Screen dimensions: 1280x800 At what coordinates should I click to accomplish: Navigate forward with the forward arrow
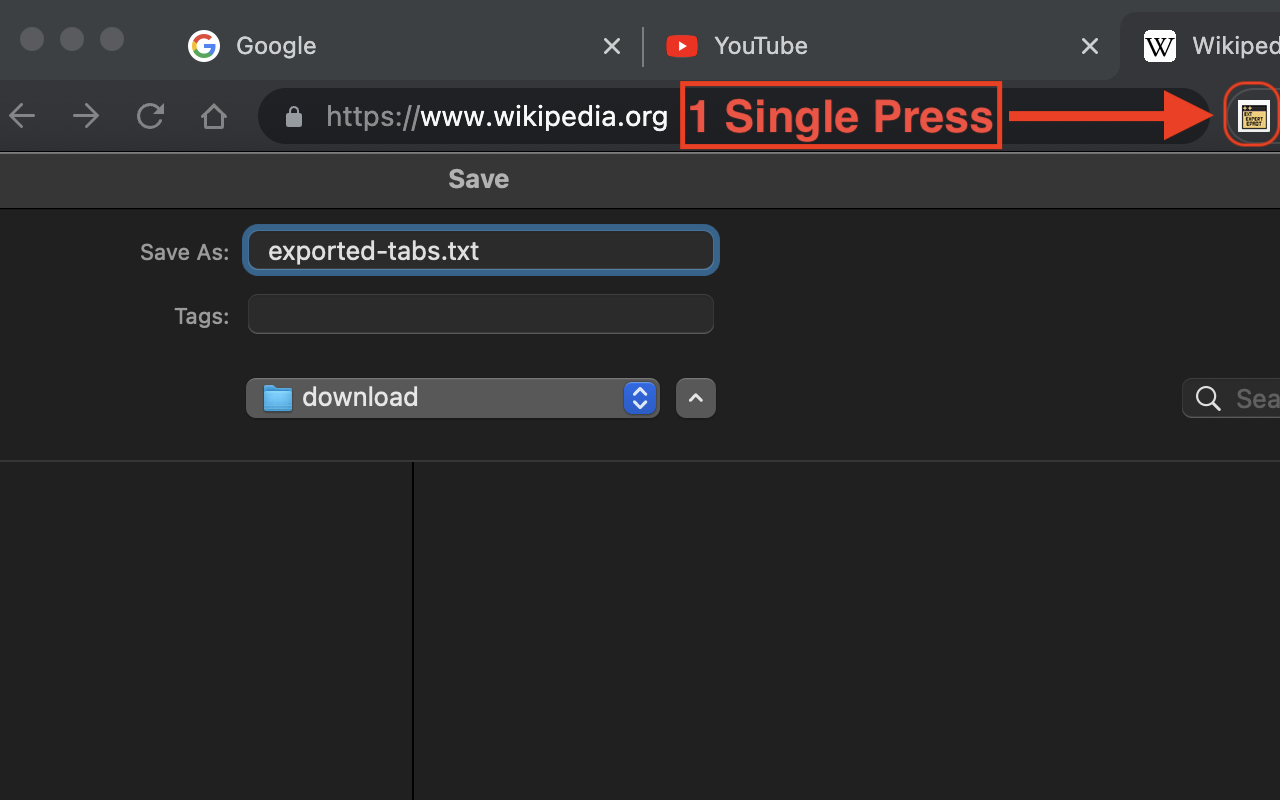[x=86, y=115]
